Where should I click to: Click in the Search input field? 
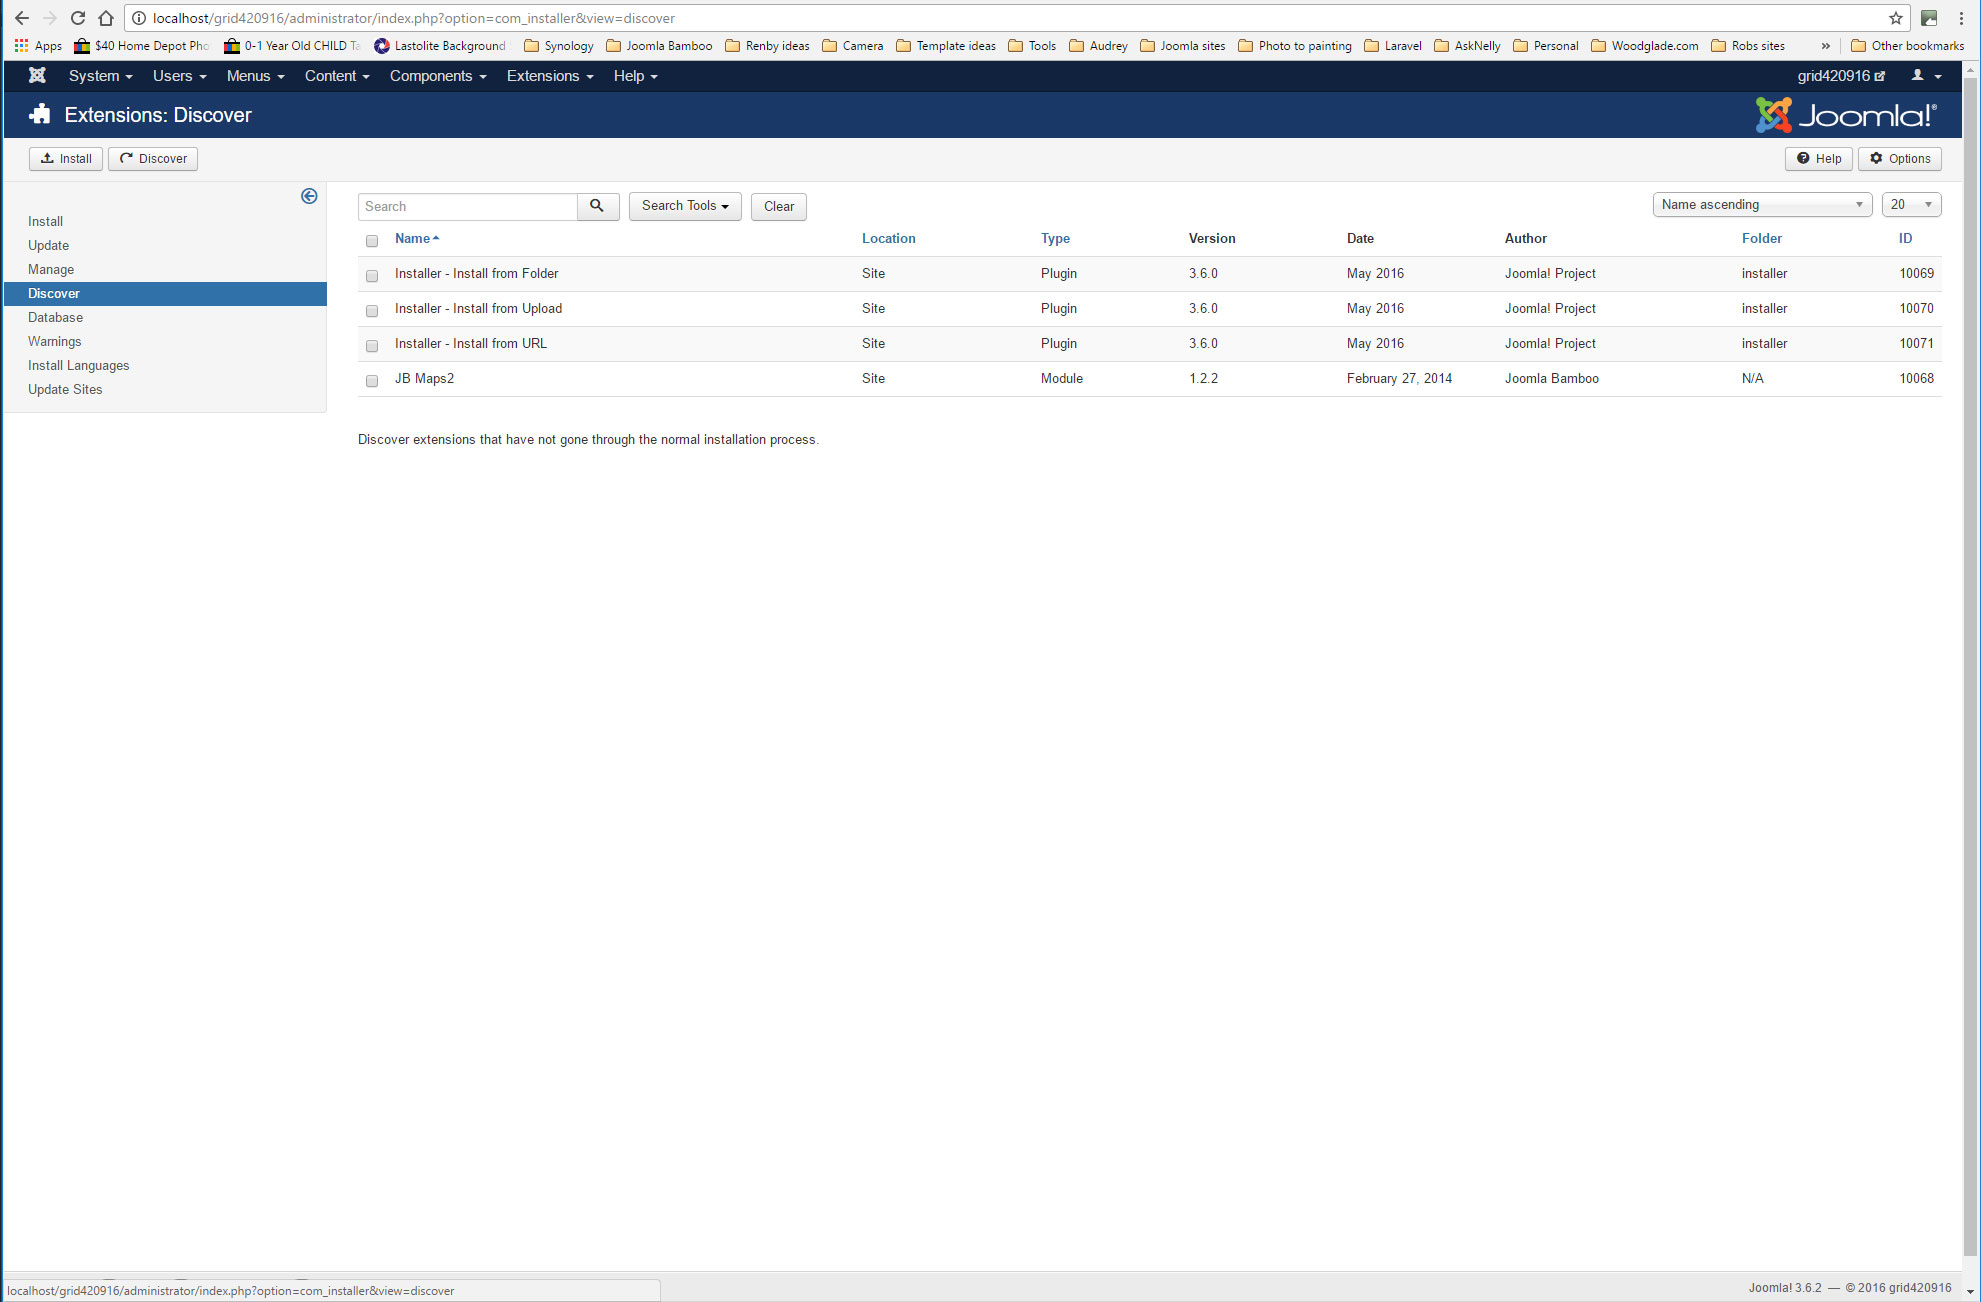coord(467,206)
